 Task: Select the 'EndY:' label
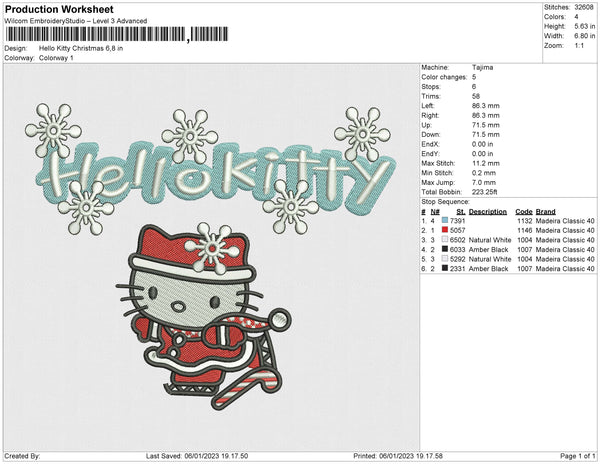tap(430, 153)
